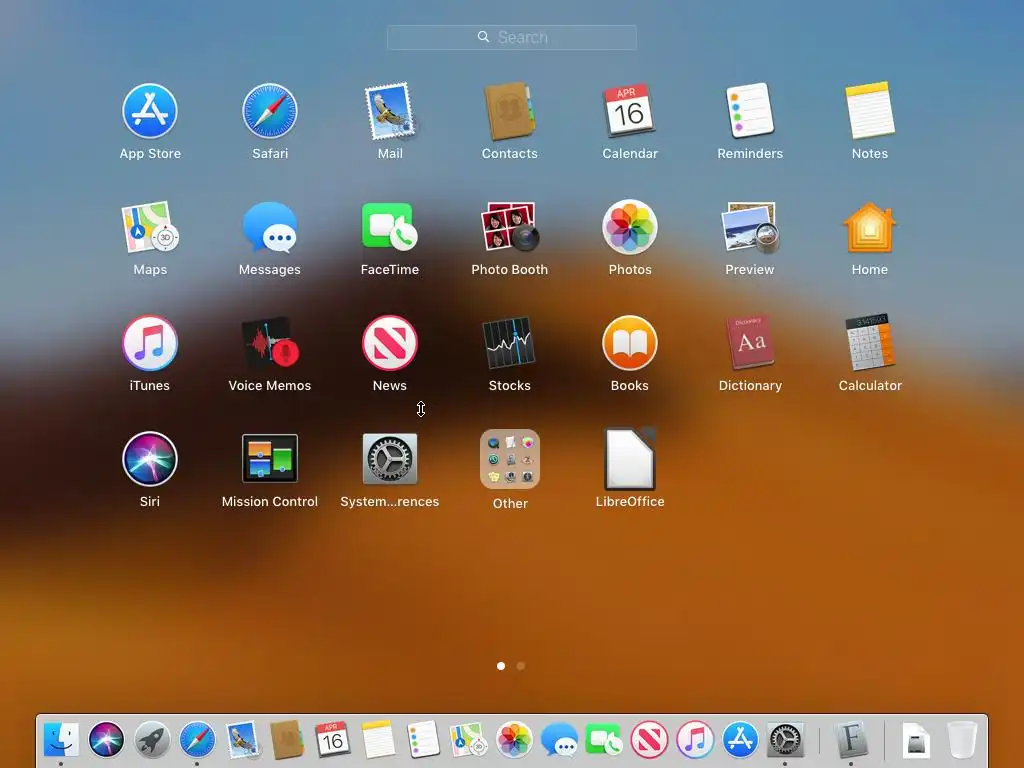The width and height of the screenshot is (1024, 768).
Task: Launch Siri from Launchpad grid
Action: [150, 459]
